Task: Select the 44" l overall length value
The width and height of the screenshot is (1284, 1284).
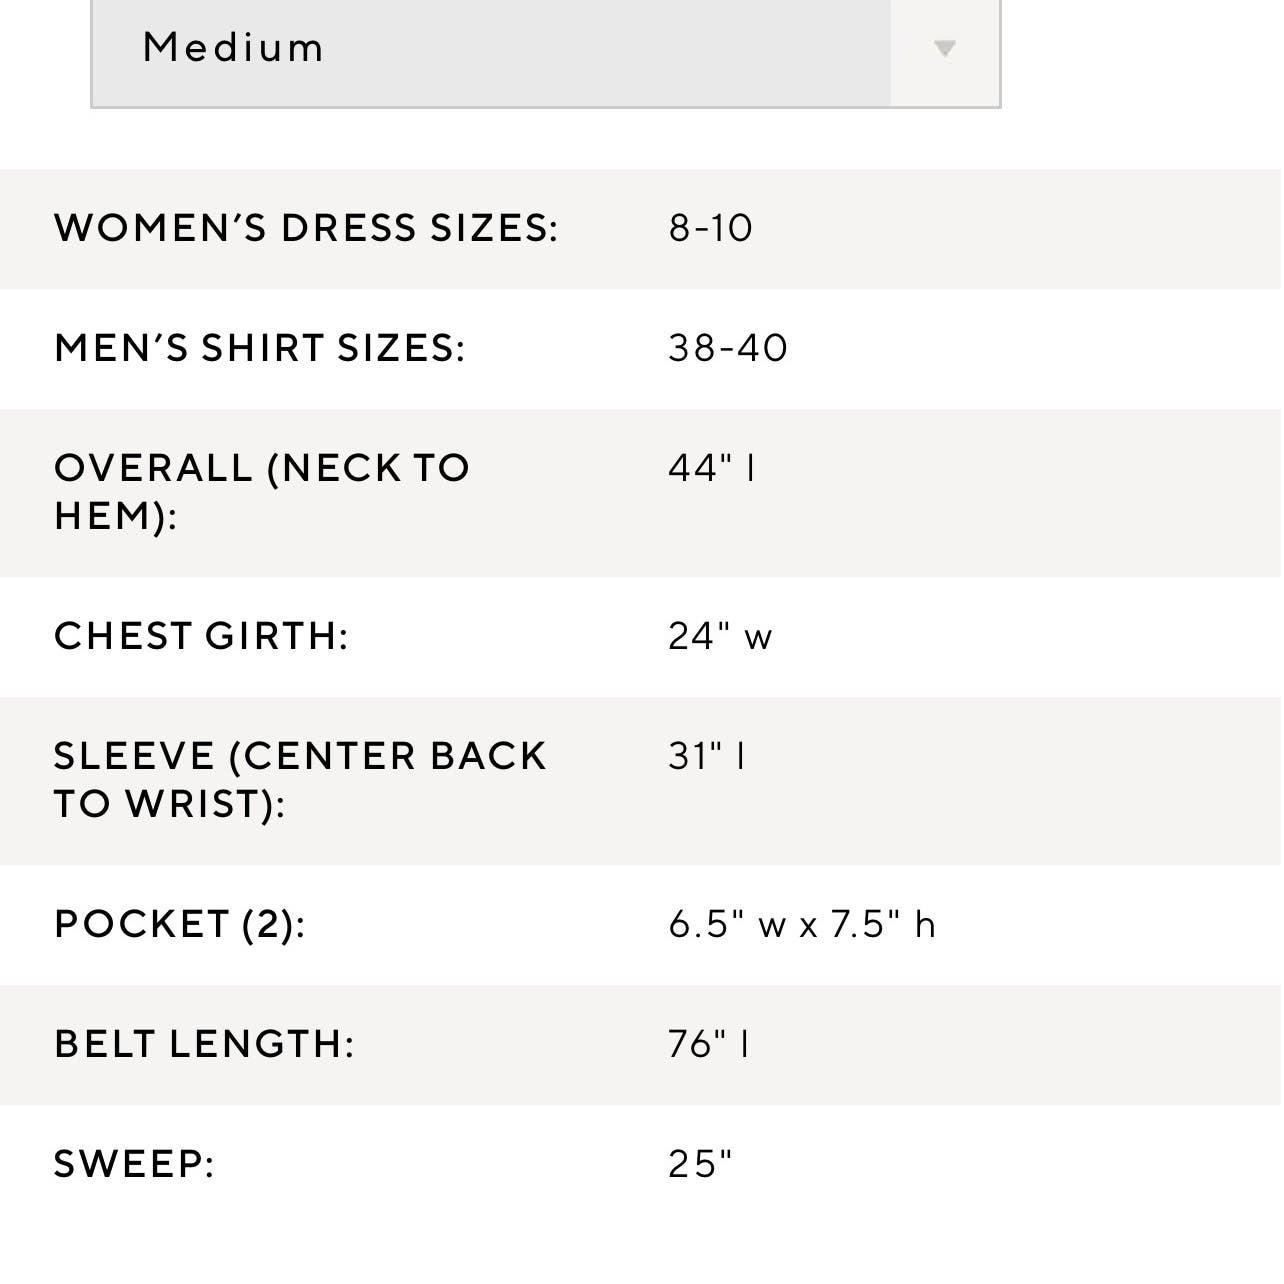Action: pos(712,468)
